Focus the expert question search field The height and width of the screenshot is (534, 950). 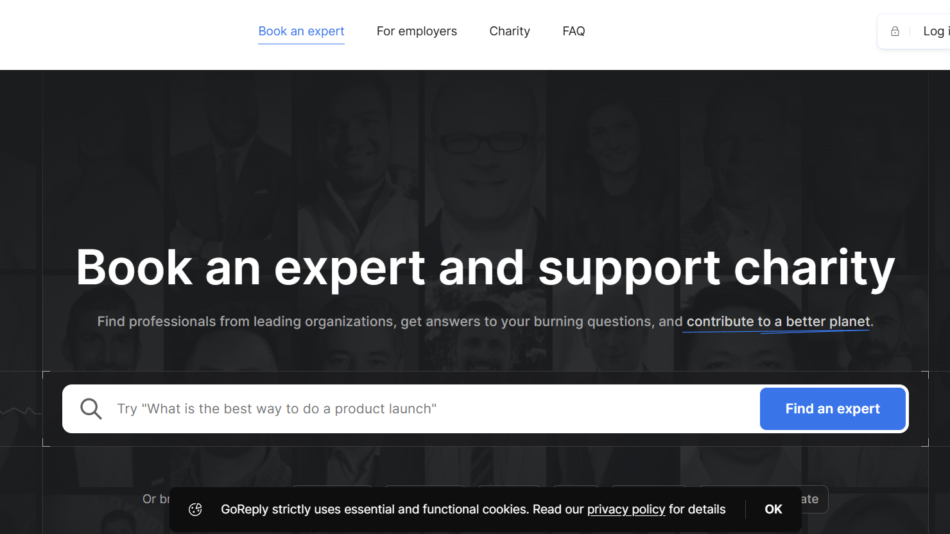pyautogui.click(x=430, y=409)
